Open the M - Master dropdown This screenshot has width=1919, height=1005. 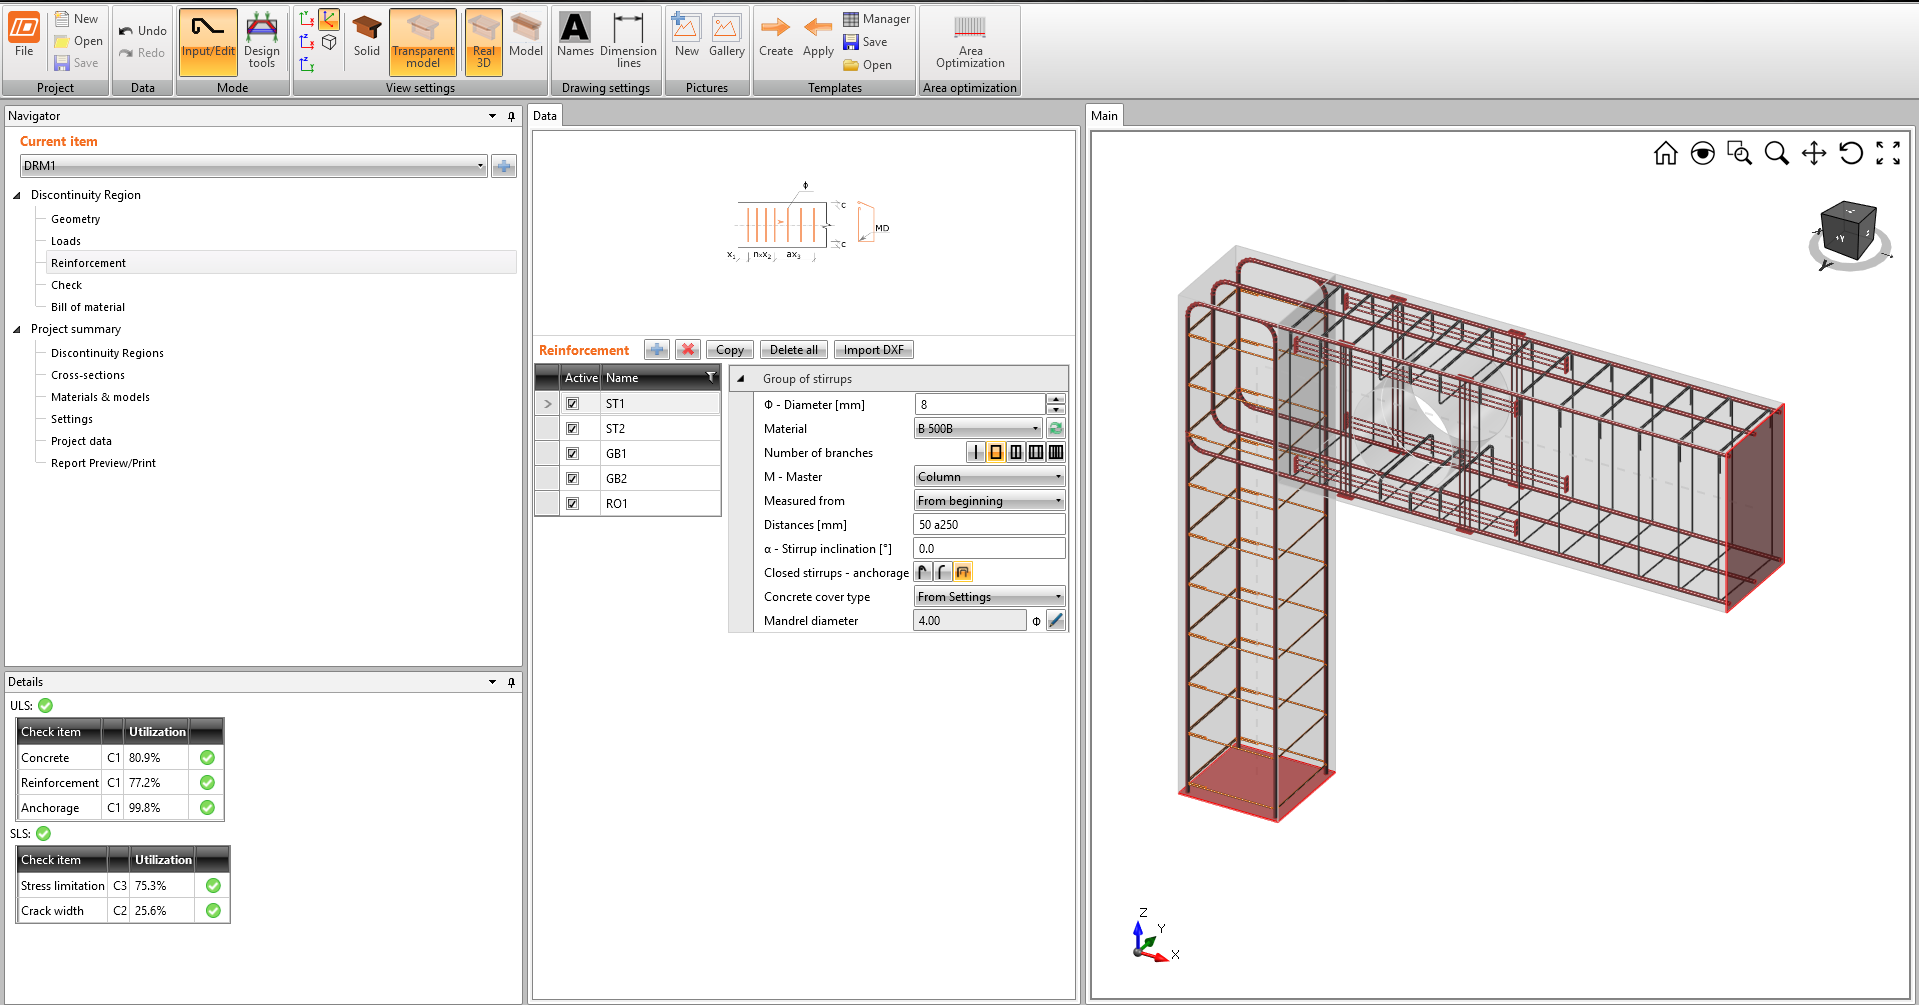[1057, 476]
